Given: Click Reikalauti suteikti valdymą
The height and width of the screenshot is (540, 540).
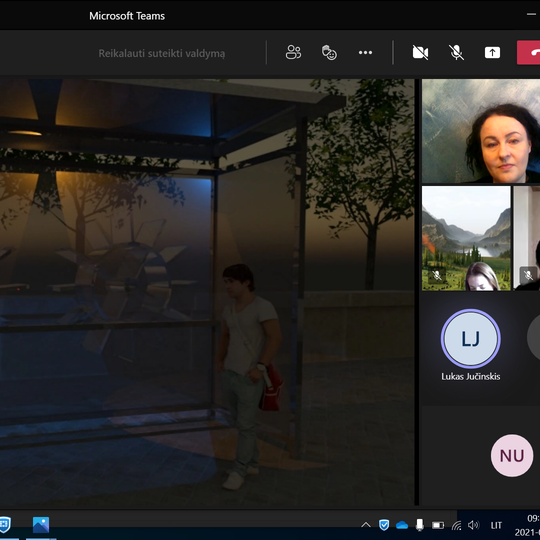Looking at the screenshot, I should [x=162, y=53].
